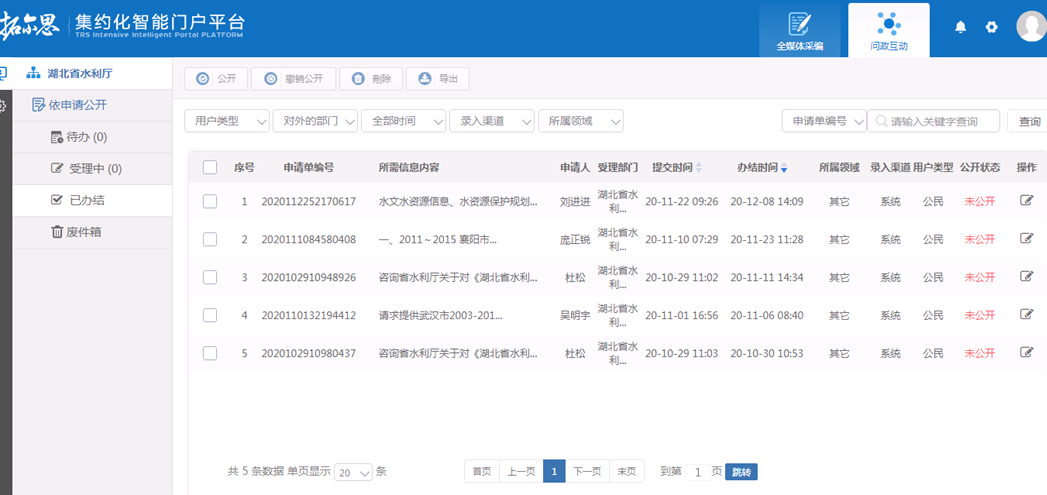Click edit icon for row 3
The image size is (1047, 495).
[x=1026, y=277]
